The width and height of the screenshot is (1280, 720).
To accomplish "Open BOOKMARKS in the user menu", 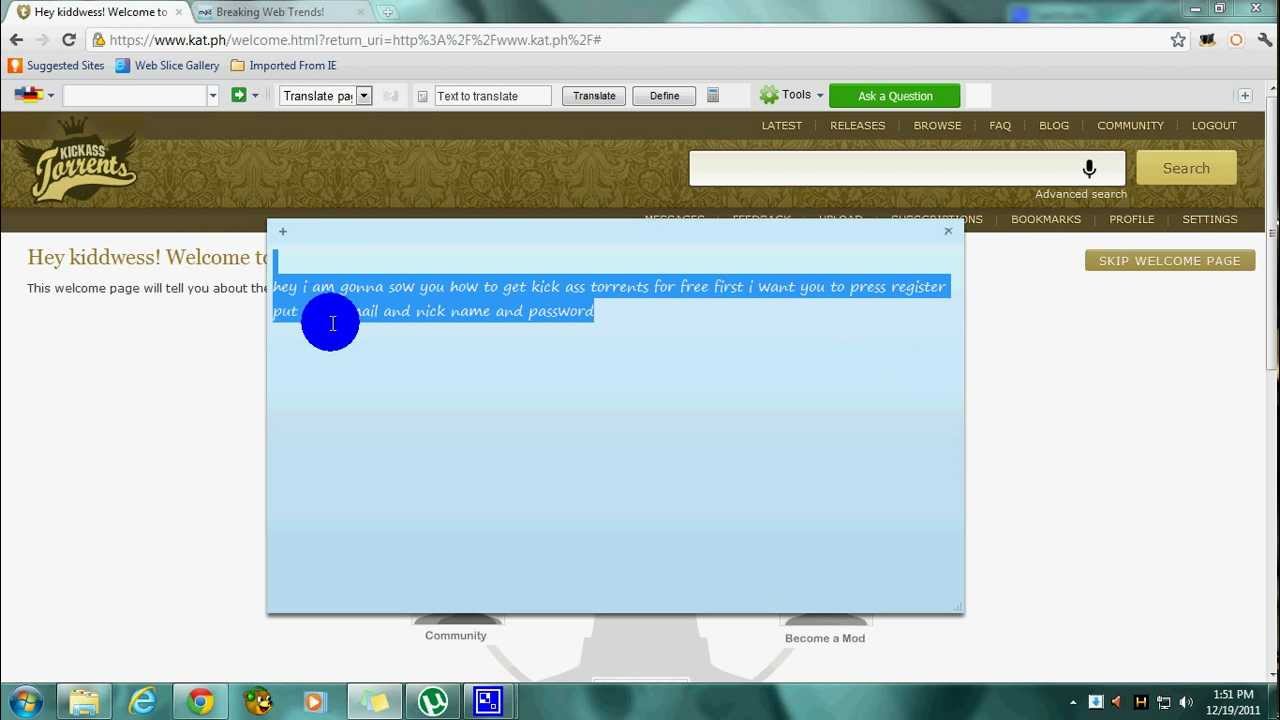I will pos(1046,219).
